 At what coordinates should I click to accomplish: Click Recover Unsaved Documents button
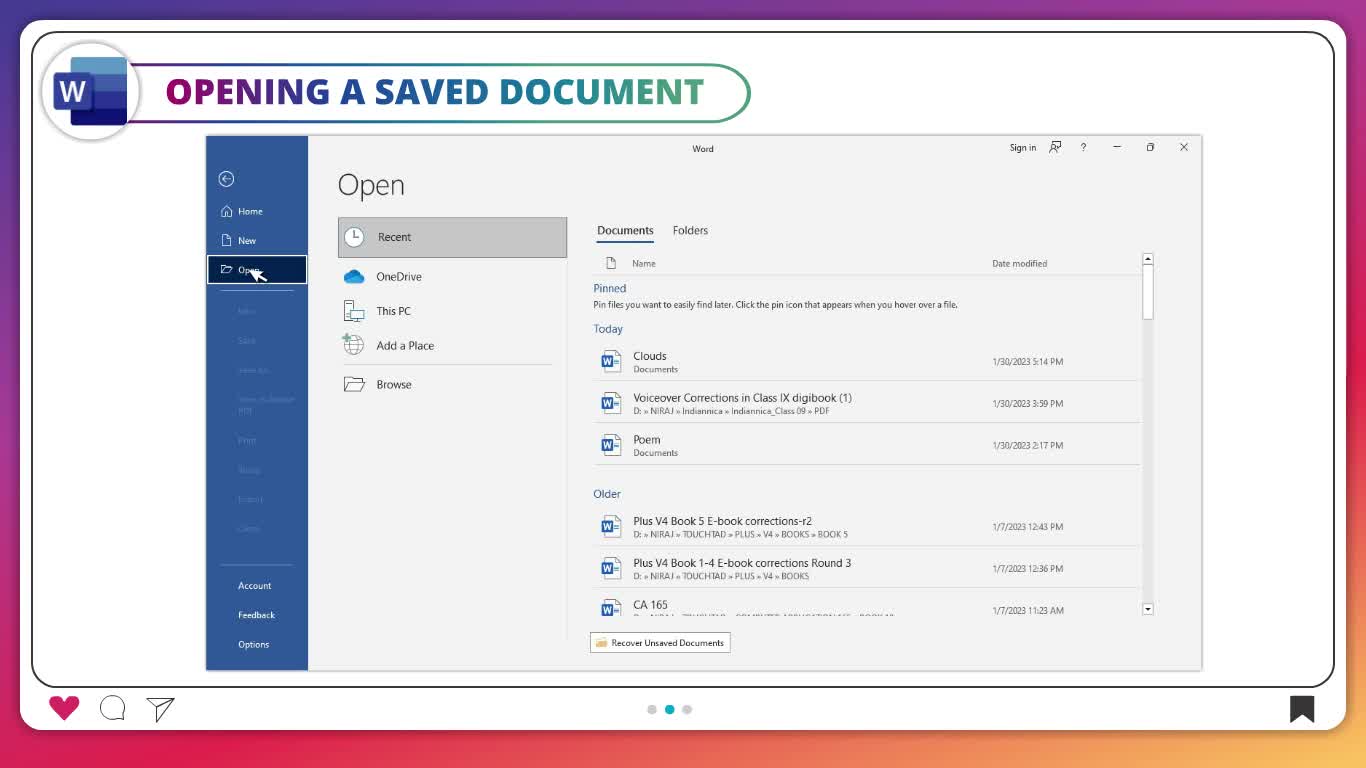(x=660, y=643)
